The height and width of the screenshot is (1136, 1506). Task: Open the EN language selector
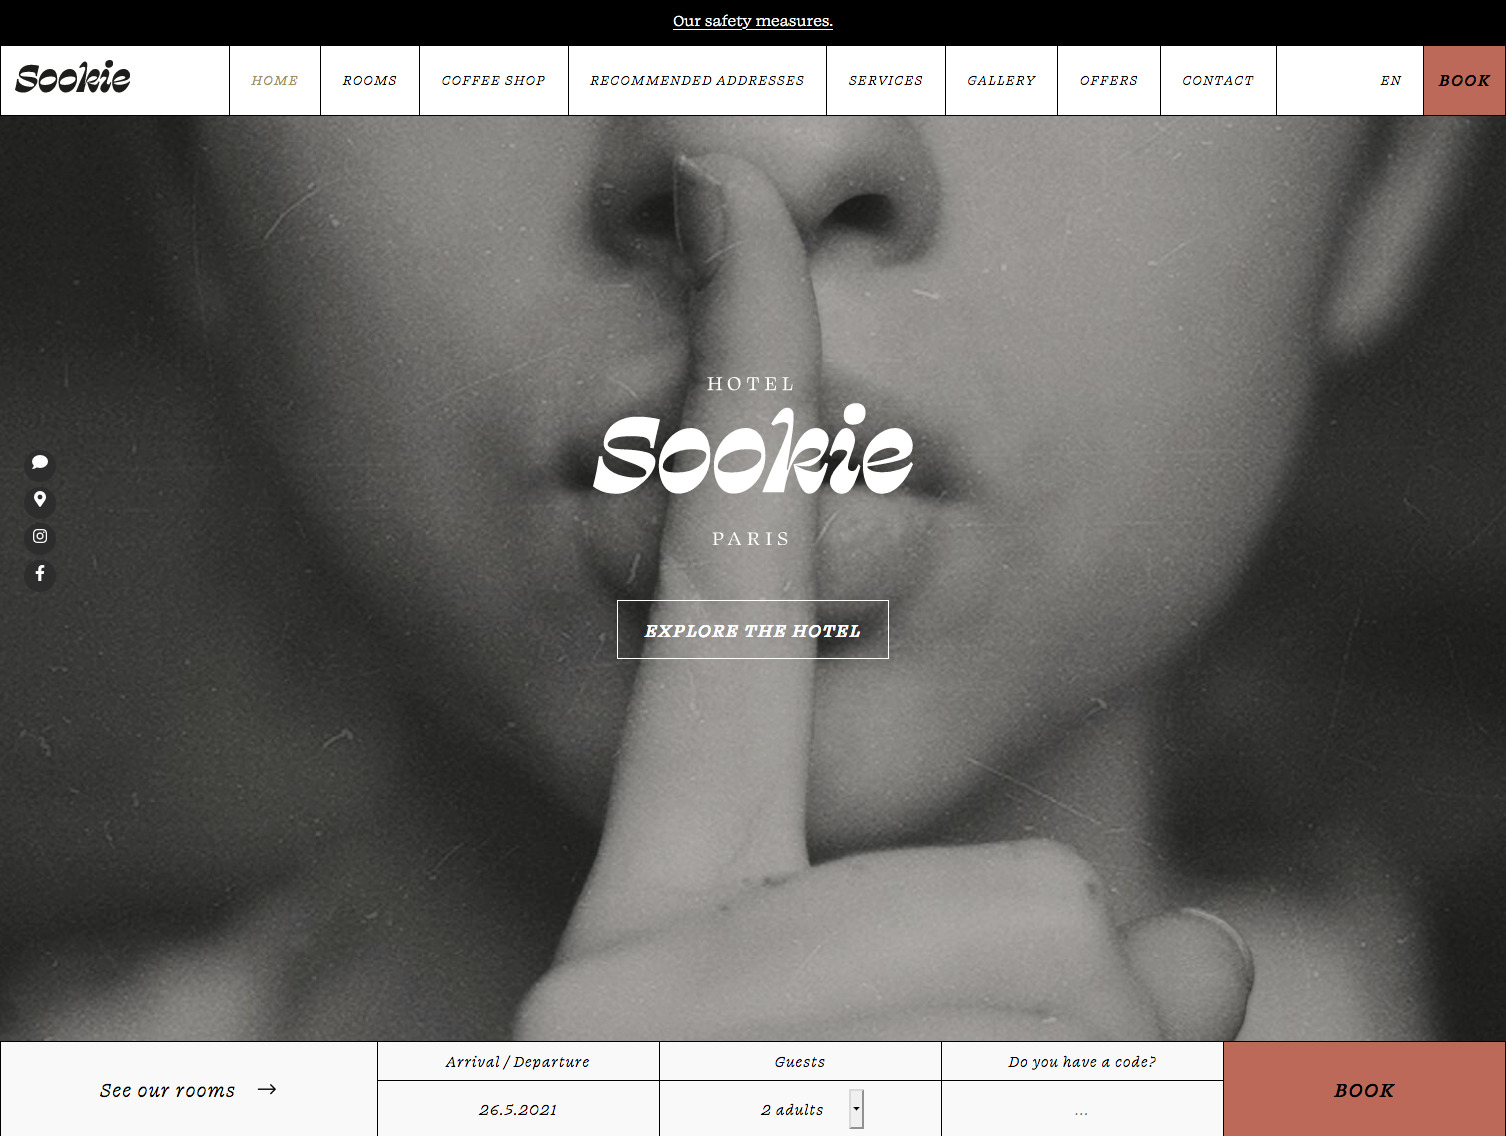[x=1391, y=81]
